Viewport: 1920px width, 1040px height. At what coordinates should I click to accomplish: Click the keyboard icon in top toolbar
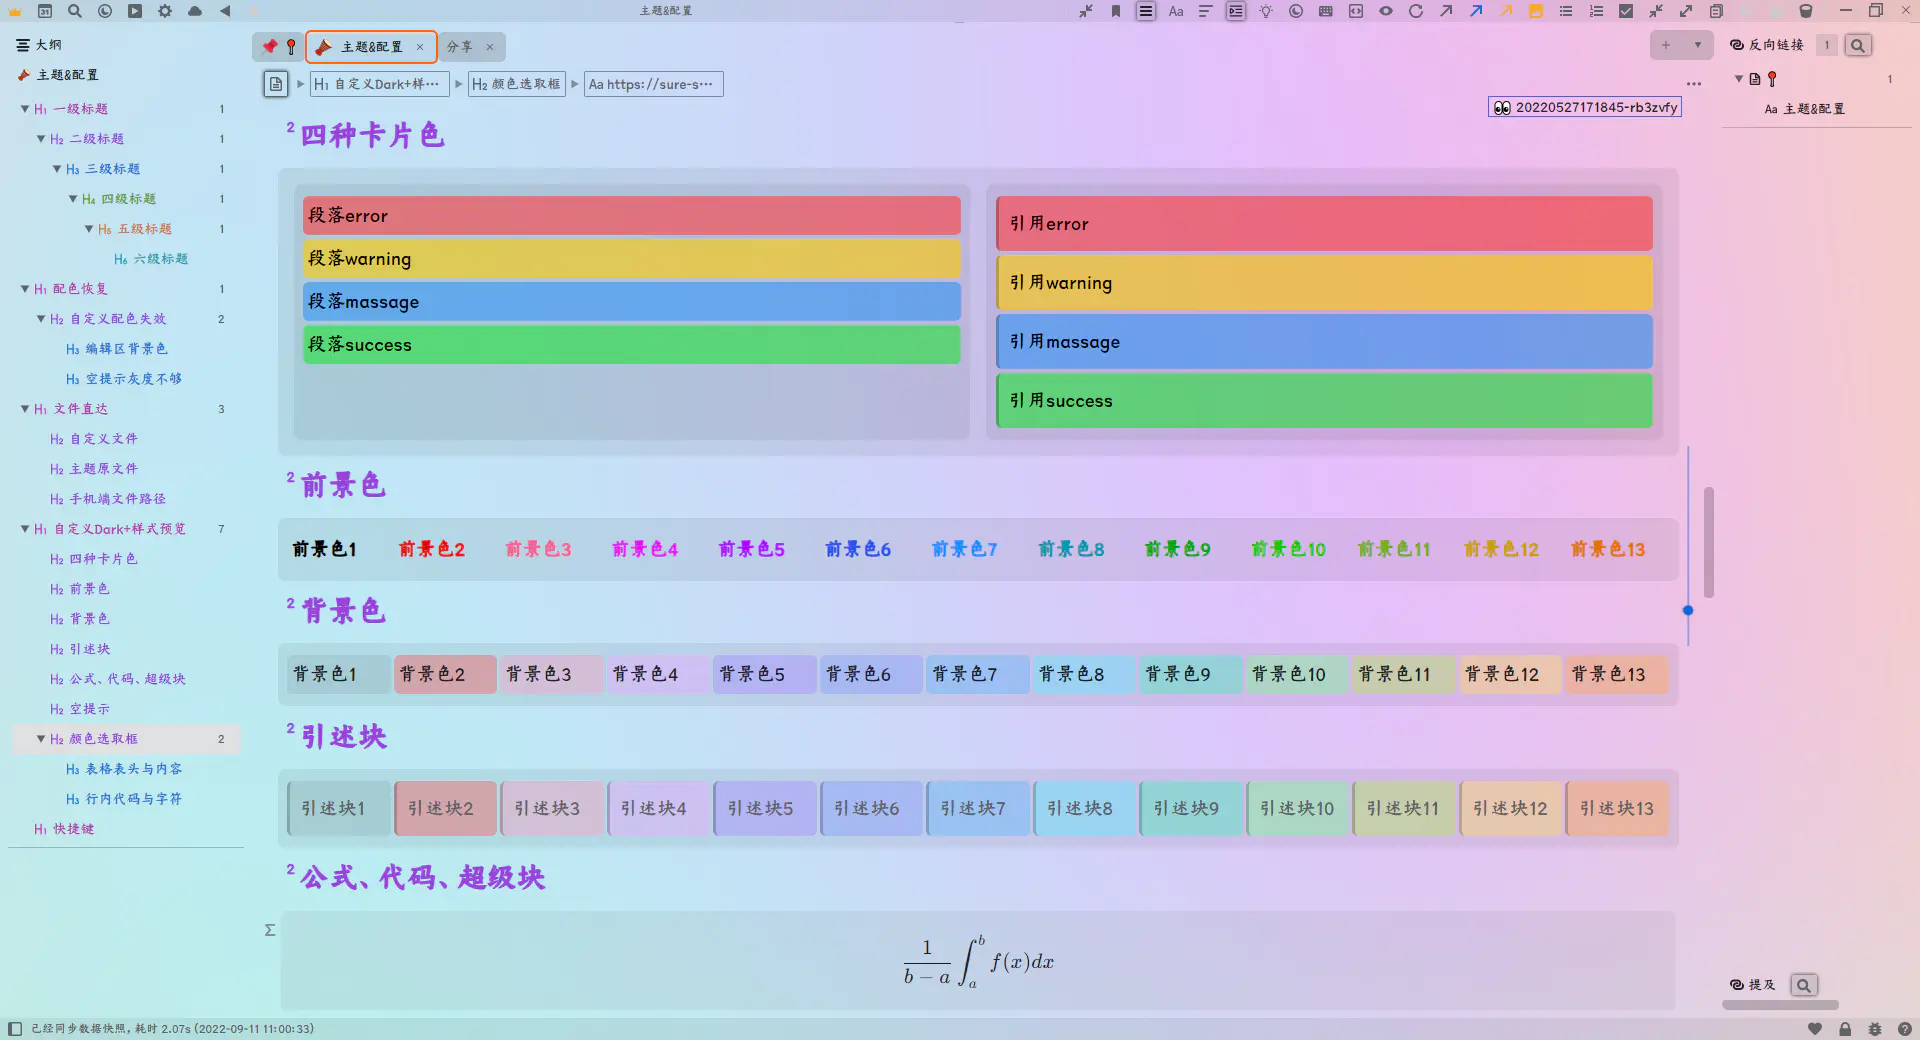point(1326,11)
